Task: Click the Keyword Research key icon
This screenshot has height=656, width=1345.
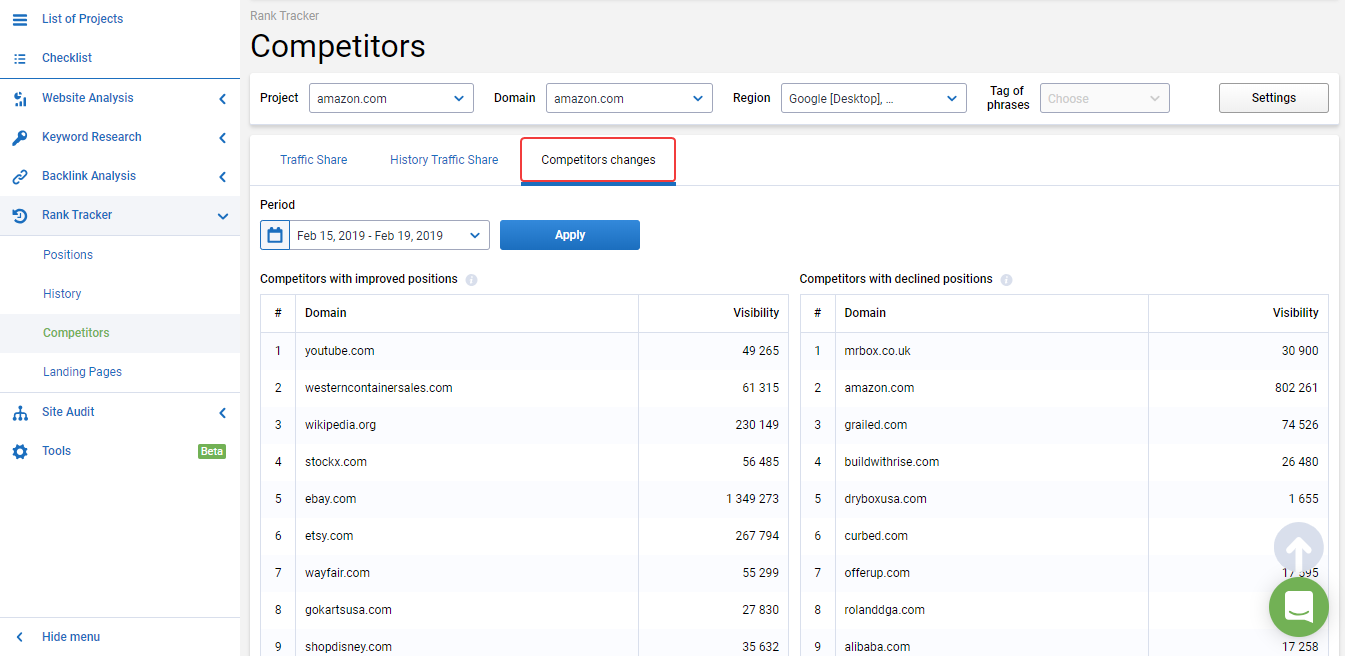Action: [x=20, y=137]
